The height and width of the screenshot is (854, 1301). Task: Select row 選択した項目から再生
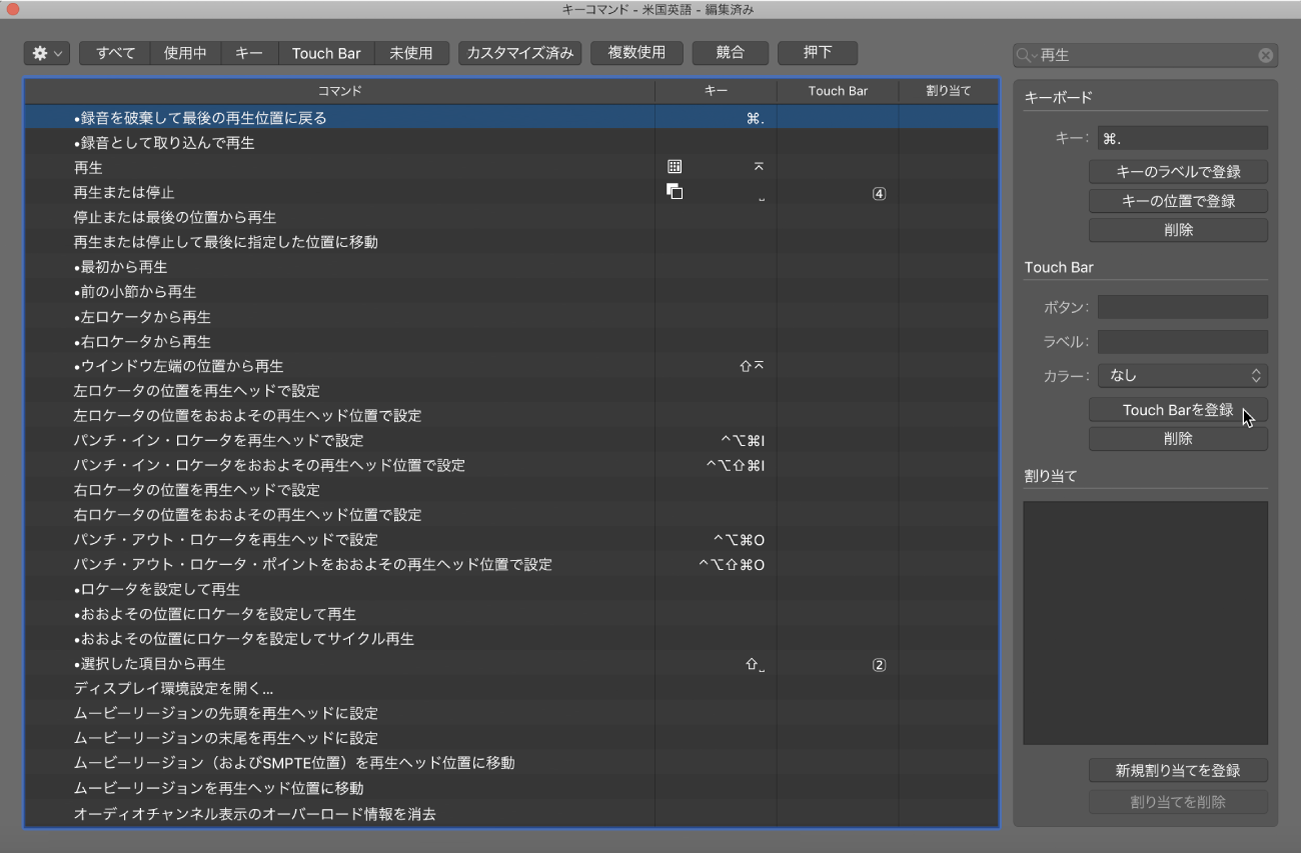pyautogui.click(x=511, y=664)
